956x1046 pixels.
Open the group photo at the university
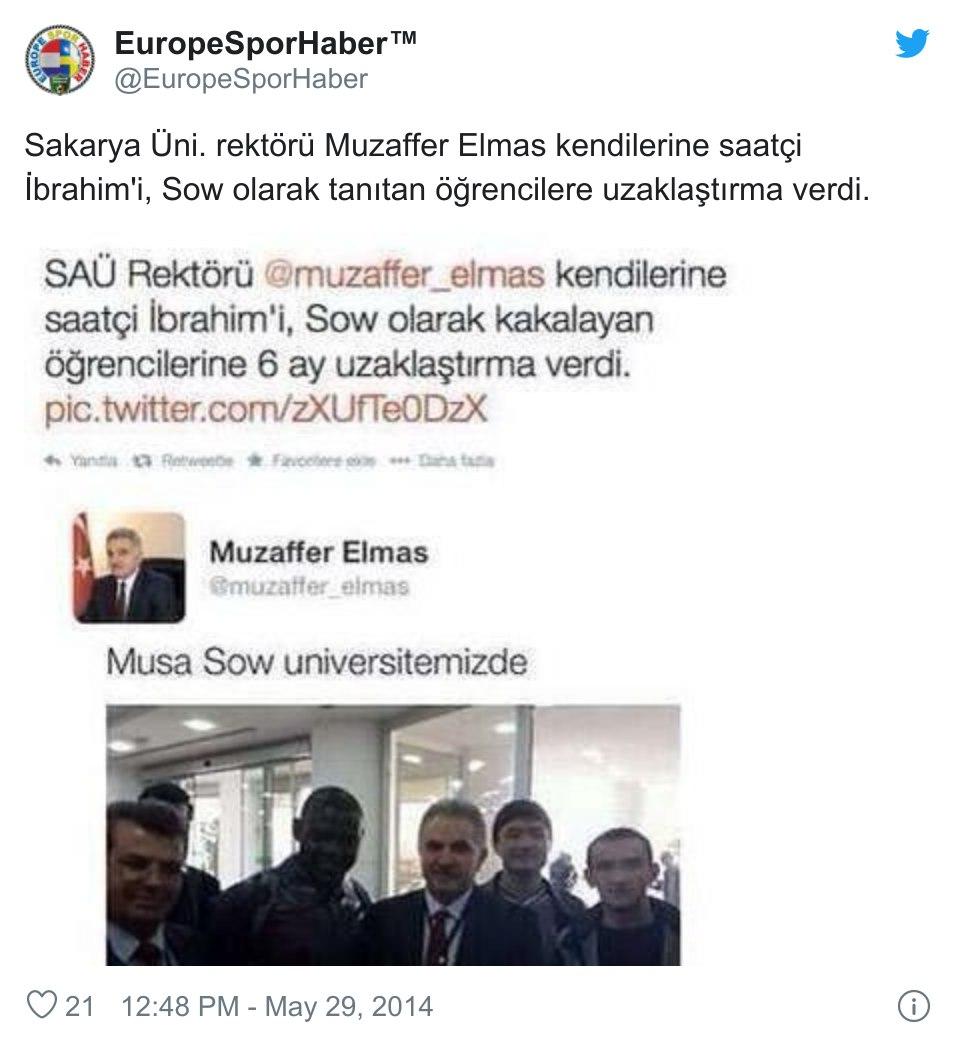(393, 835)
